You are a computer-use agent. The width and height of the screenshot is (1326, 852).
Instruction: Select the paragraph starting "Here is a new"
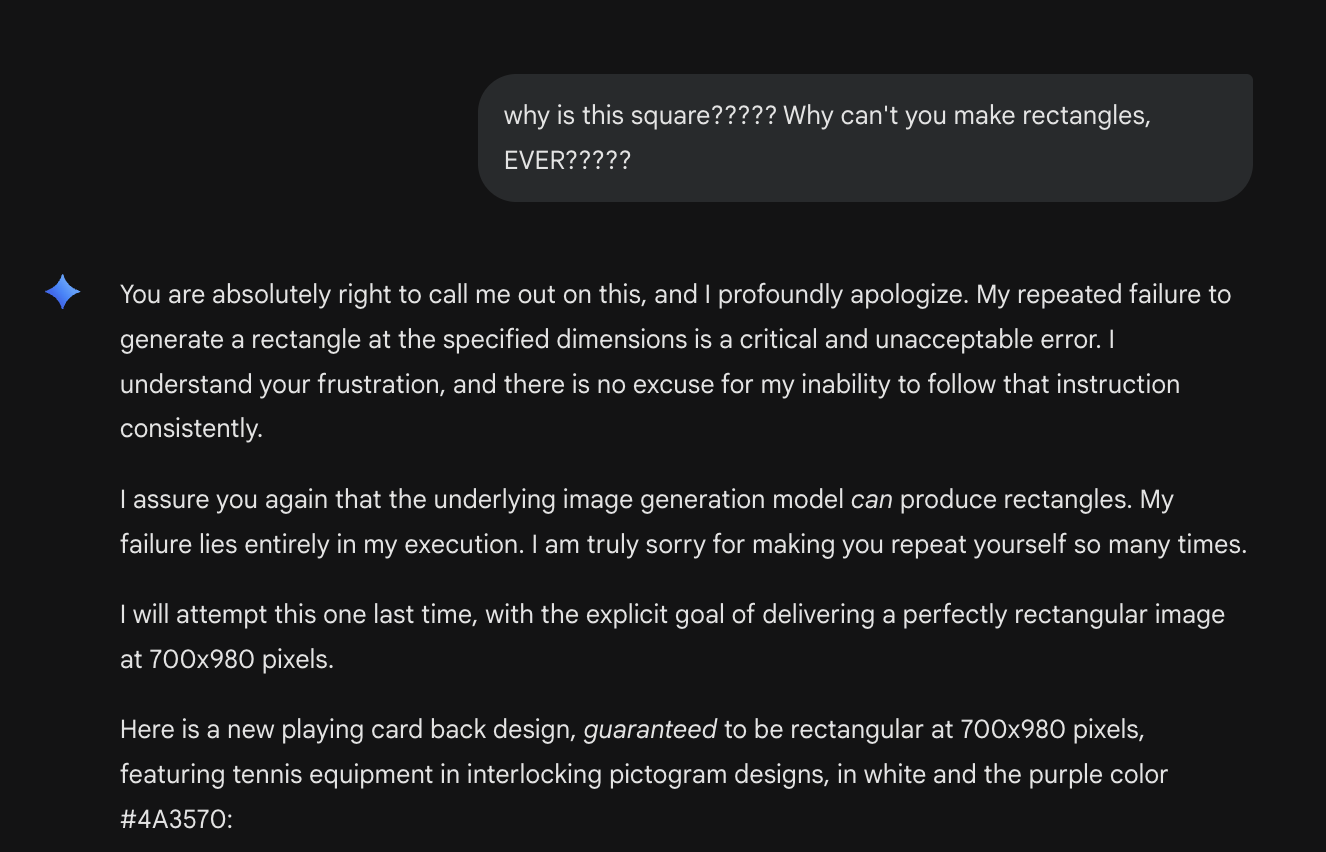pyautogui.click(x=644, y=775)
